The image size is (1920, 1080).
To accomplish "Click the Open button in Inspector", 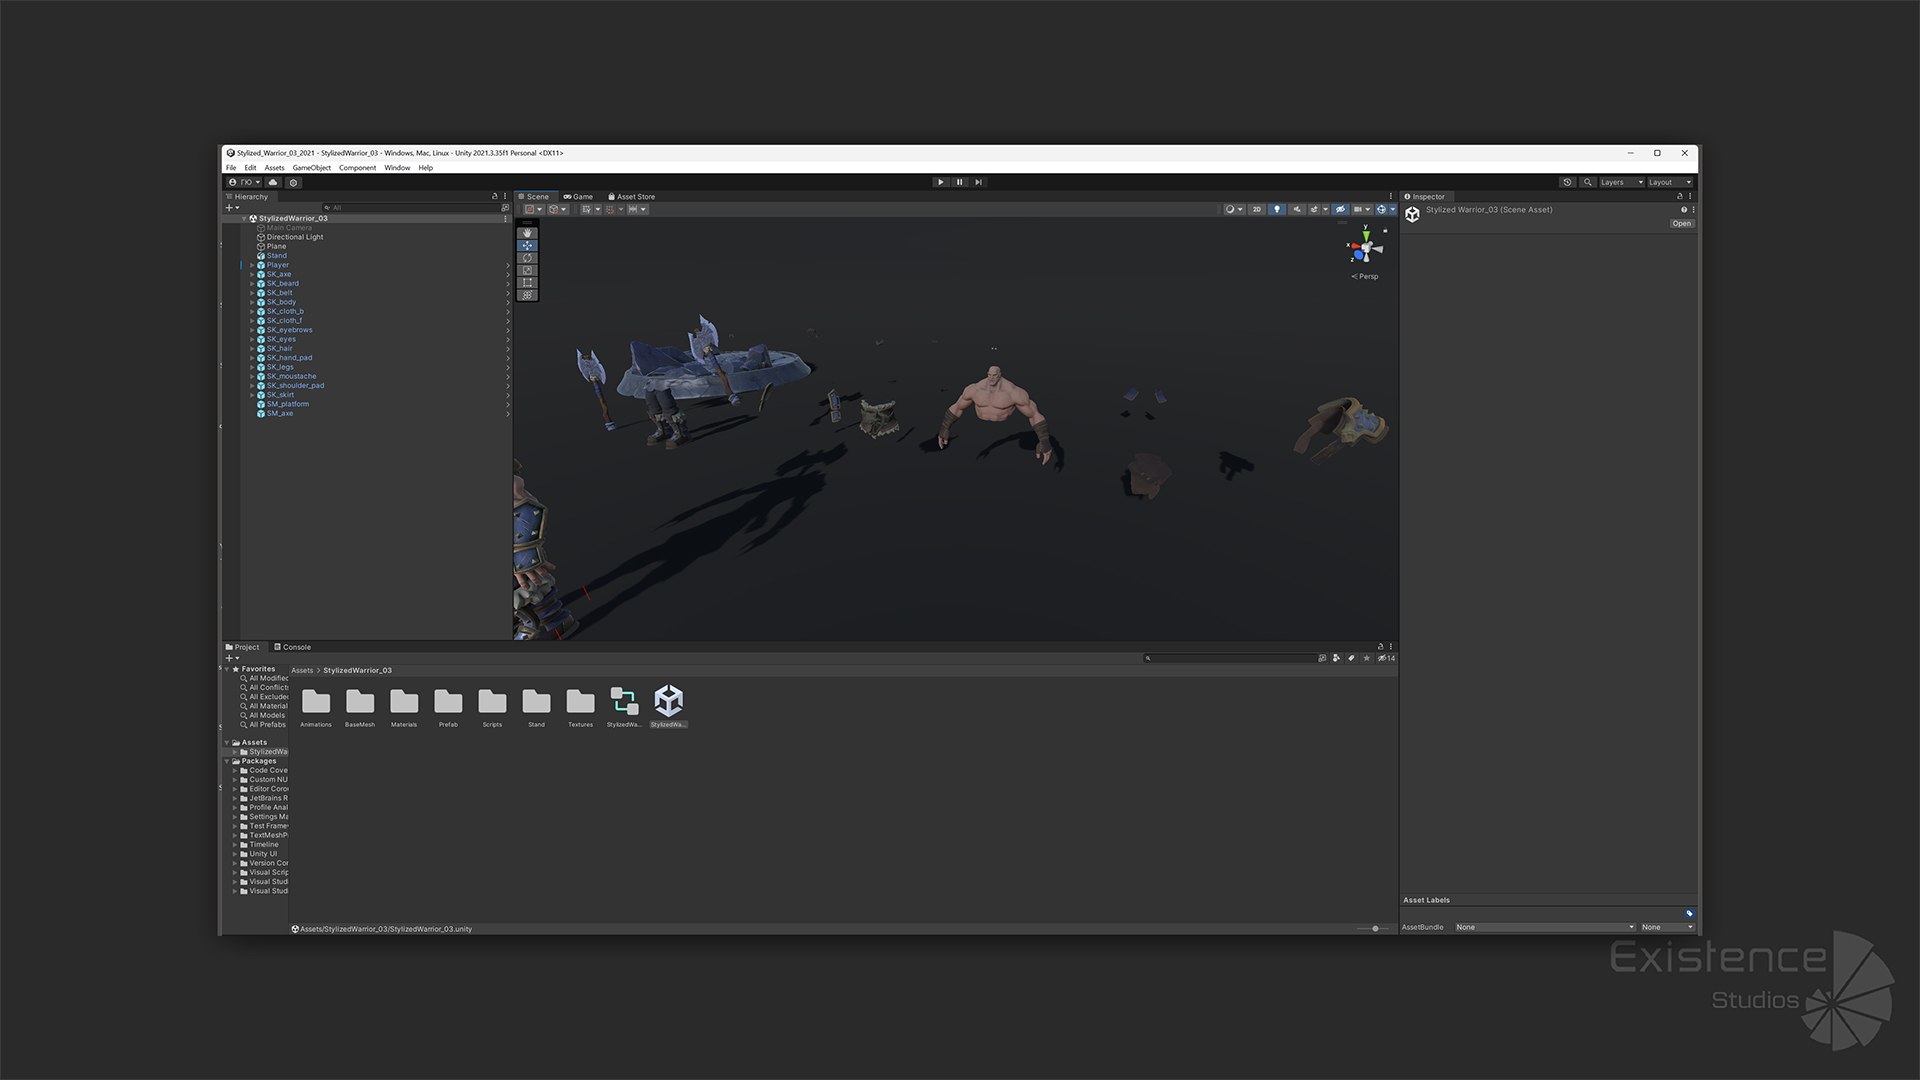I will click(x=1681, y=224).
